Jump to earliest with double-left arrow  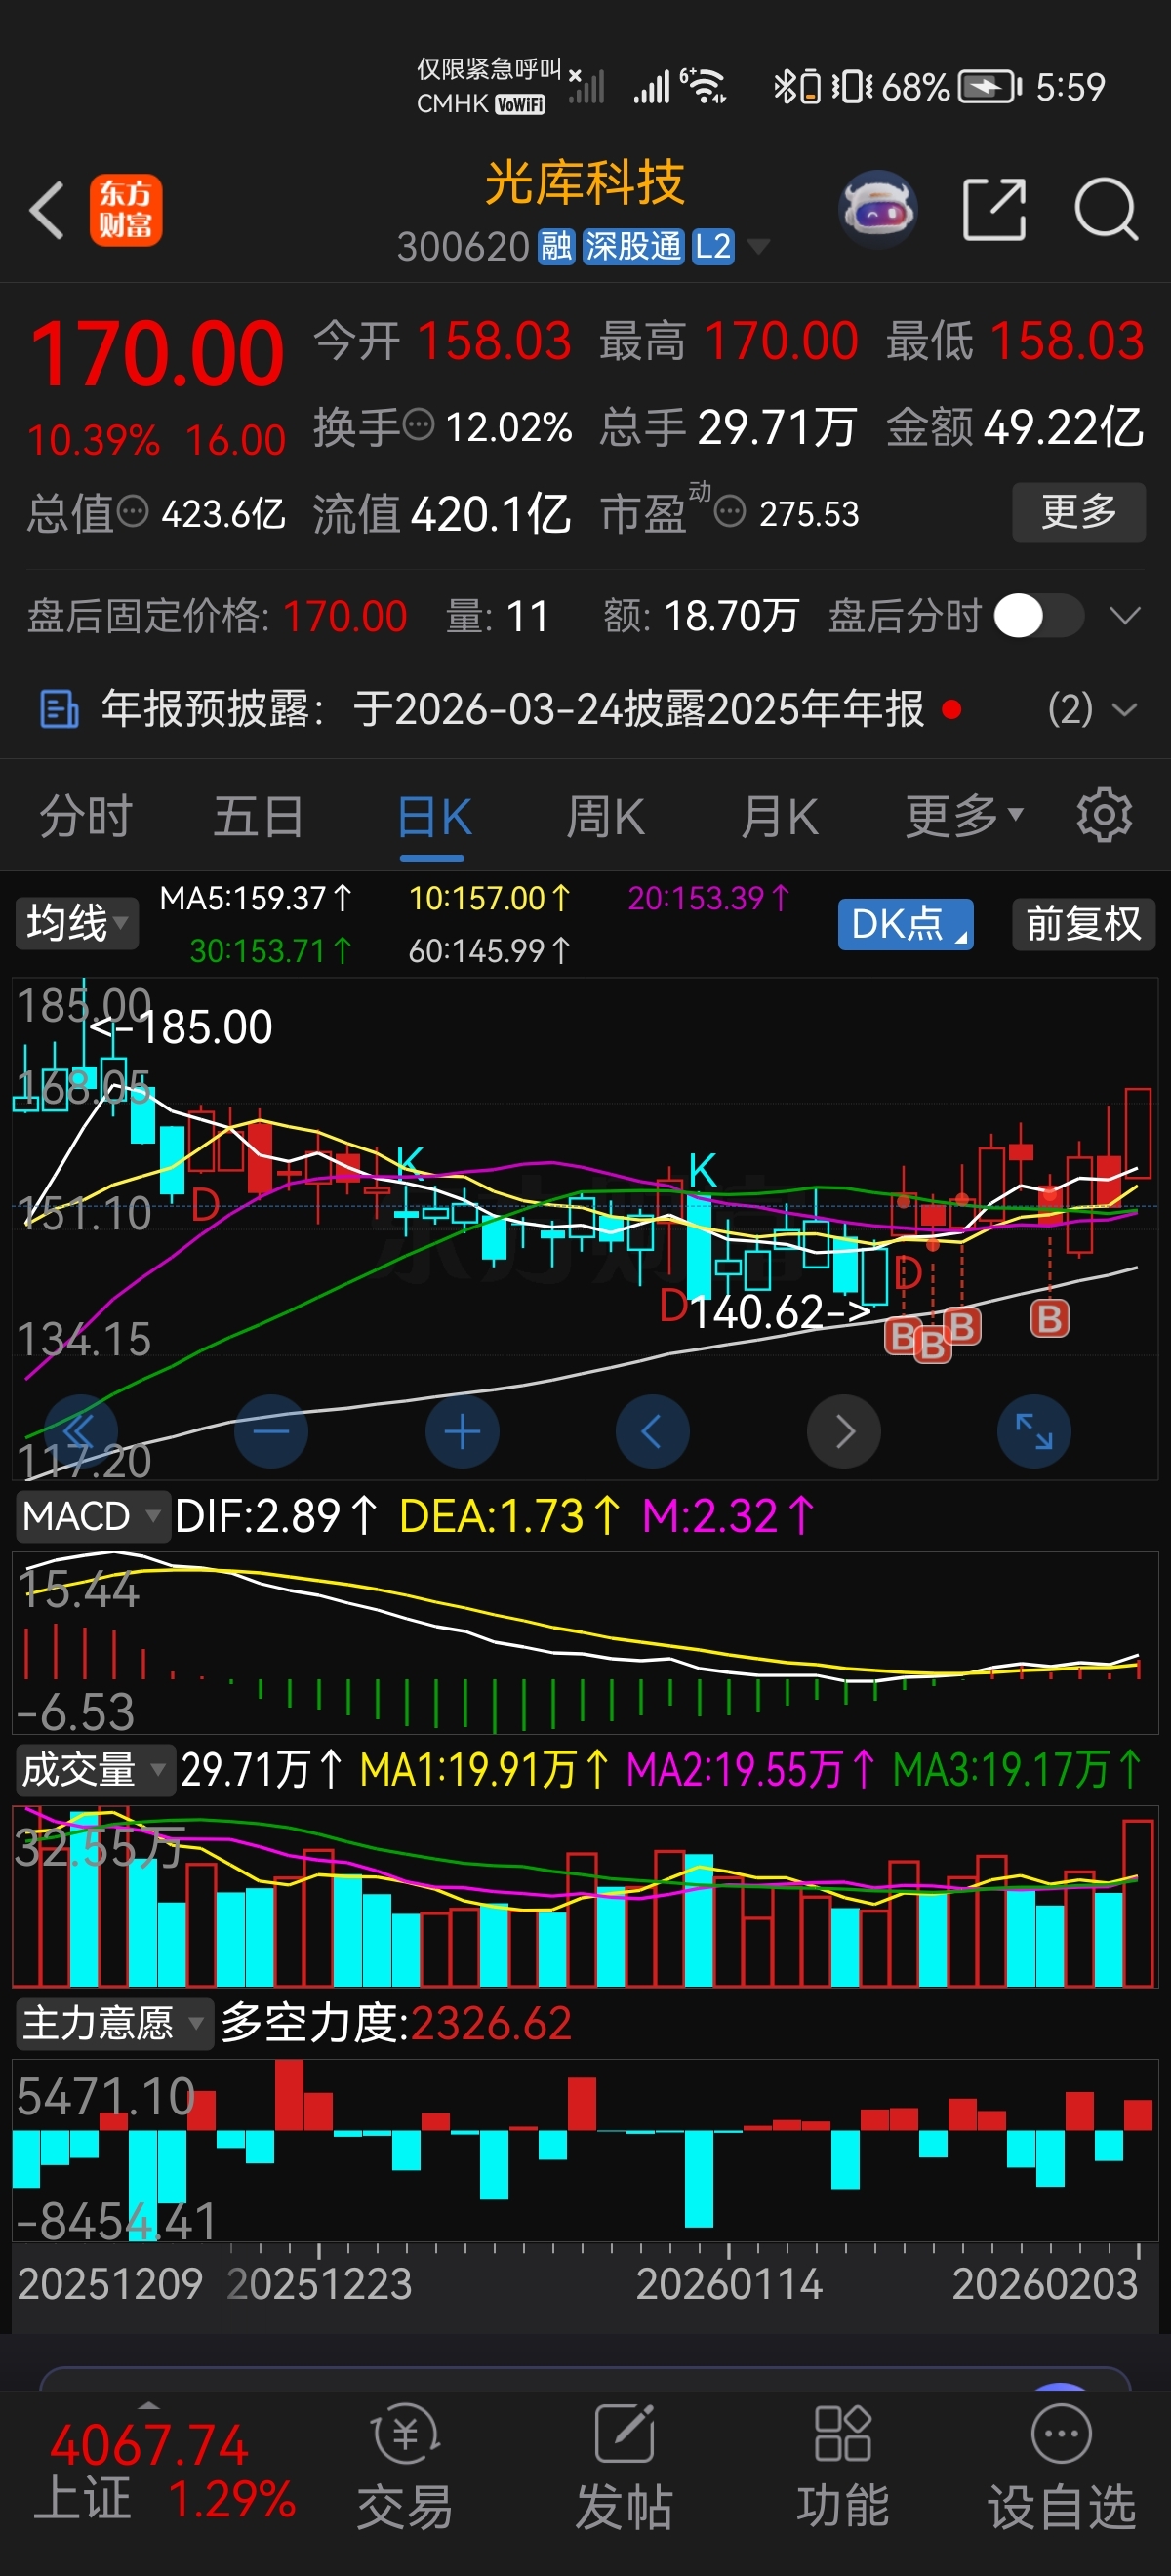tap(80, 1432)
